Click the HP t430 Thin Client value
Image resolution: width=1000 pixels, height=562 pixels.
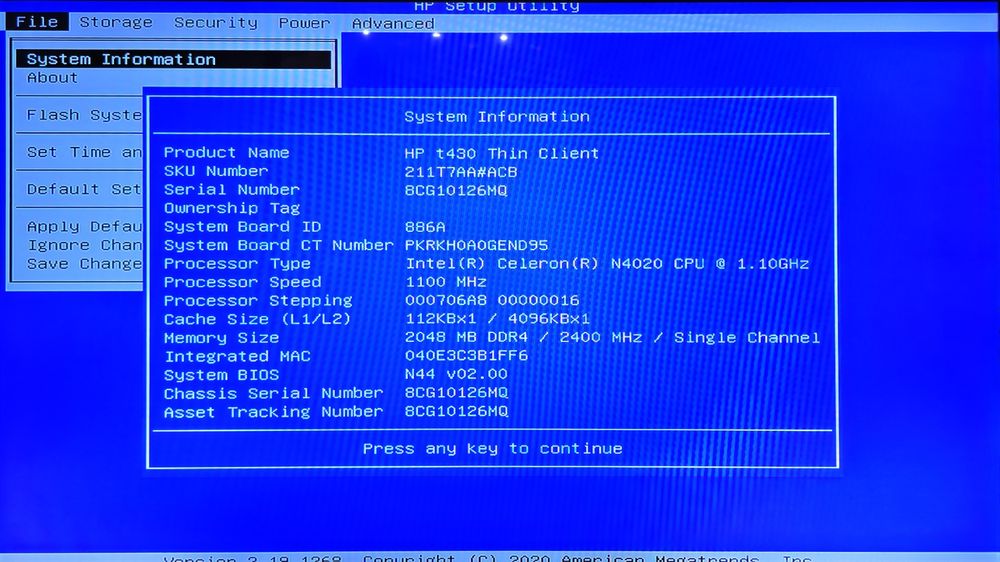502,153
